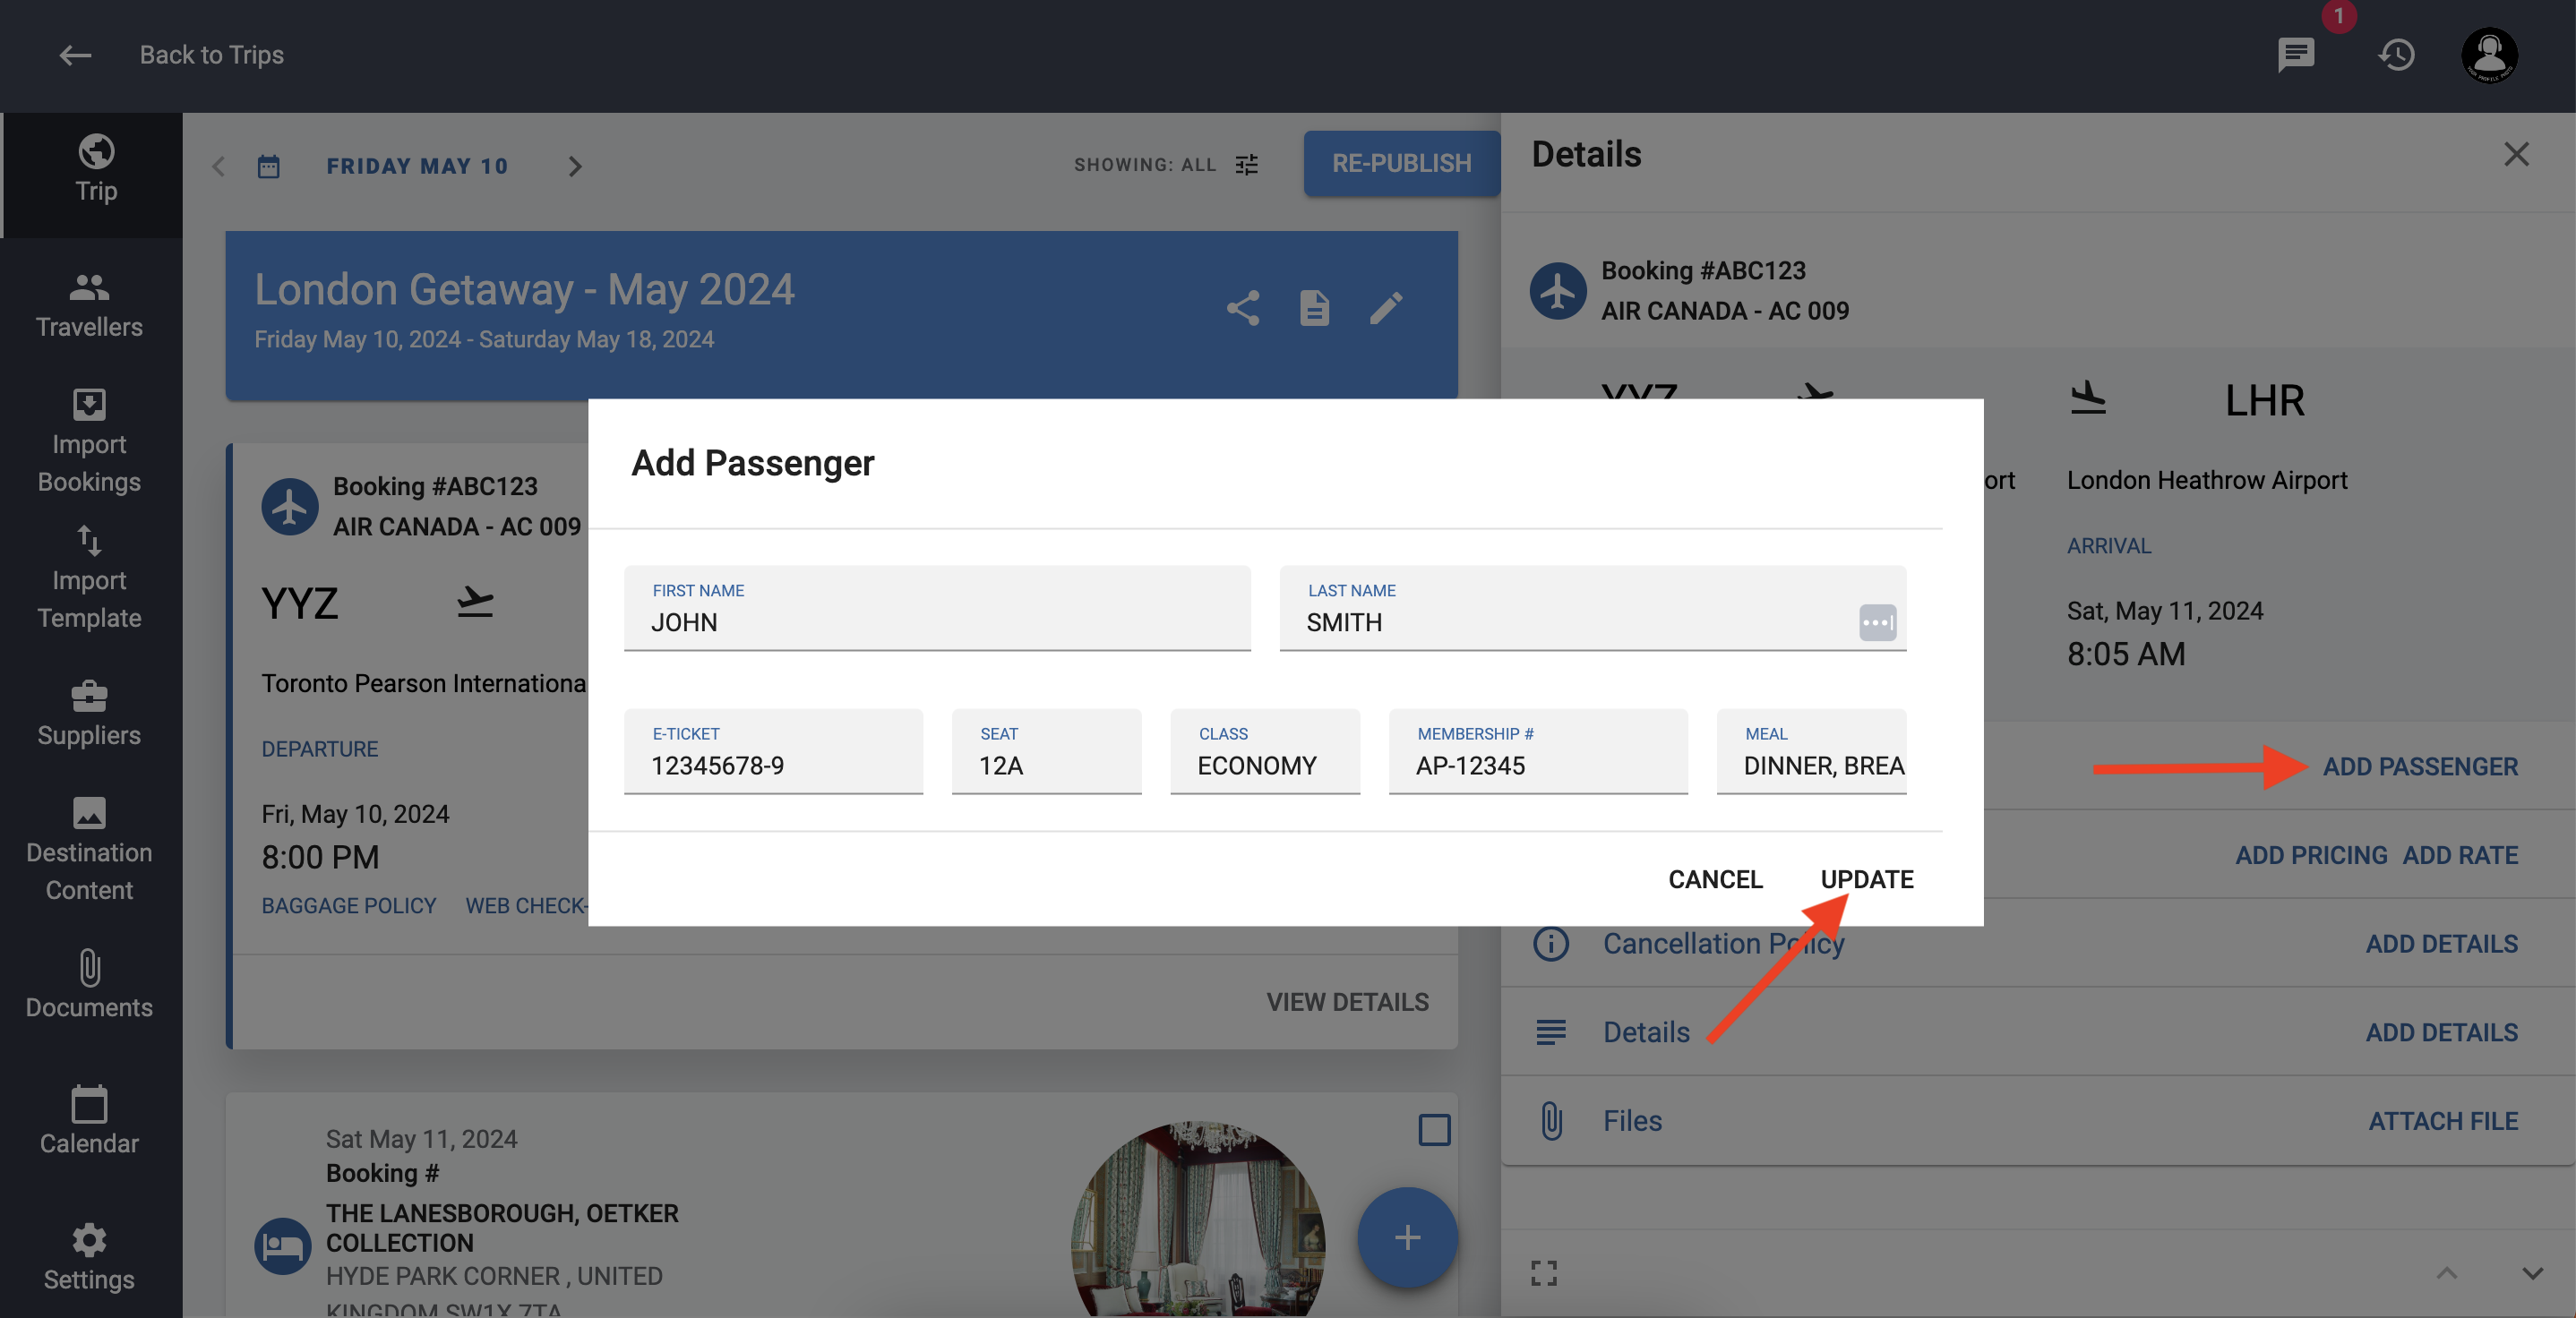
Task: Click the FRIDAY MAY 10 date label
Action: click(417, 166)
